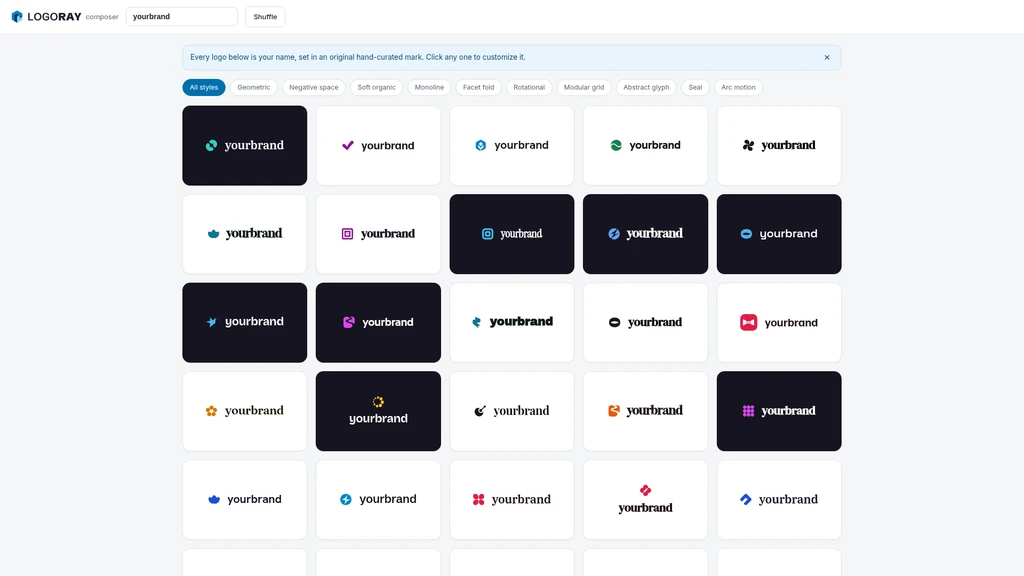Select the red four-petal clover mark
The height and width of the screenshot is (576, 1024).
click(x=479, y=500)
